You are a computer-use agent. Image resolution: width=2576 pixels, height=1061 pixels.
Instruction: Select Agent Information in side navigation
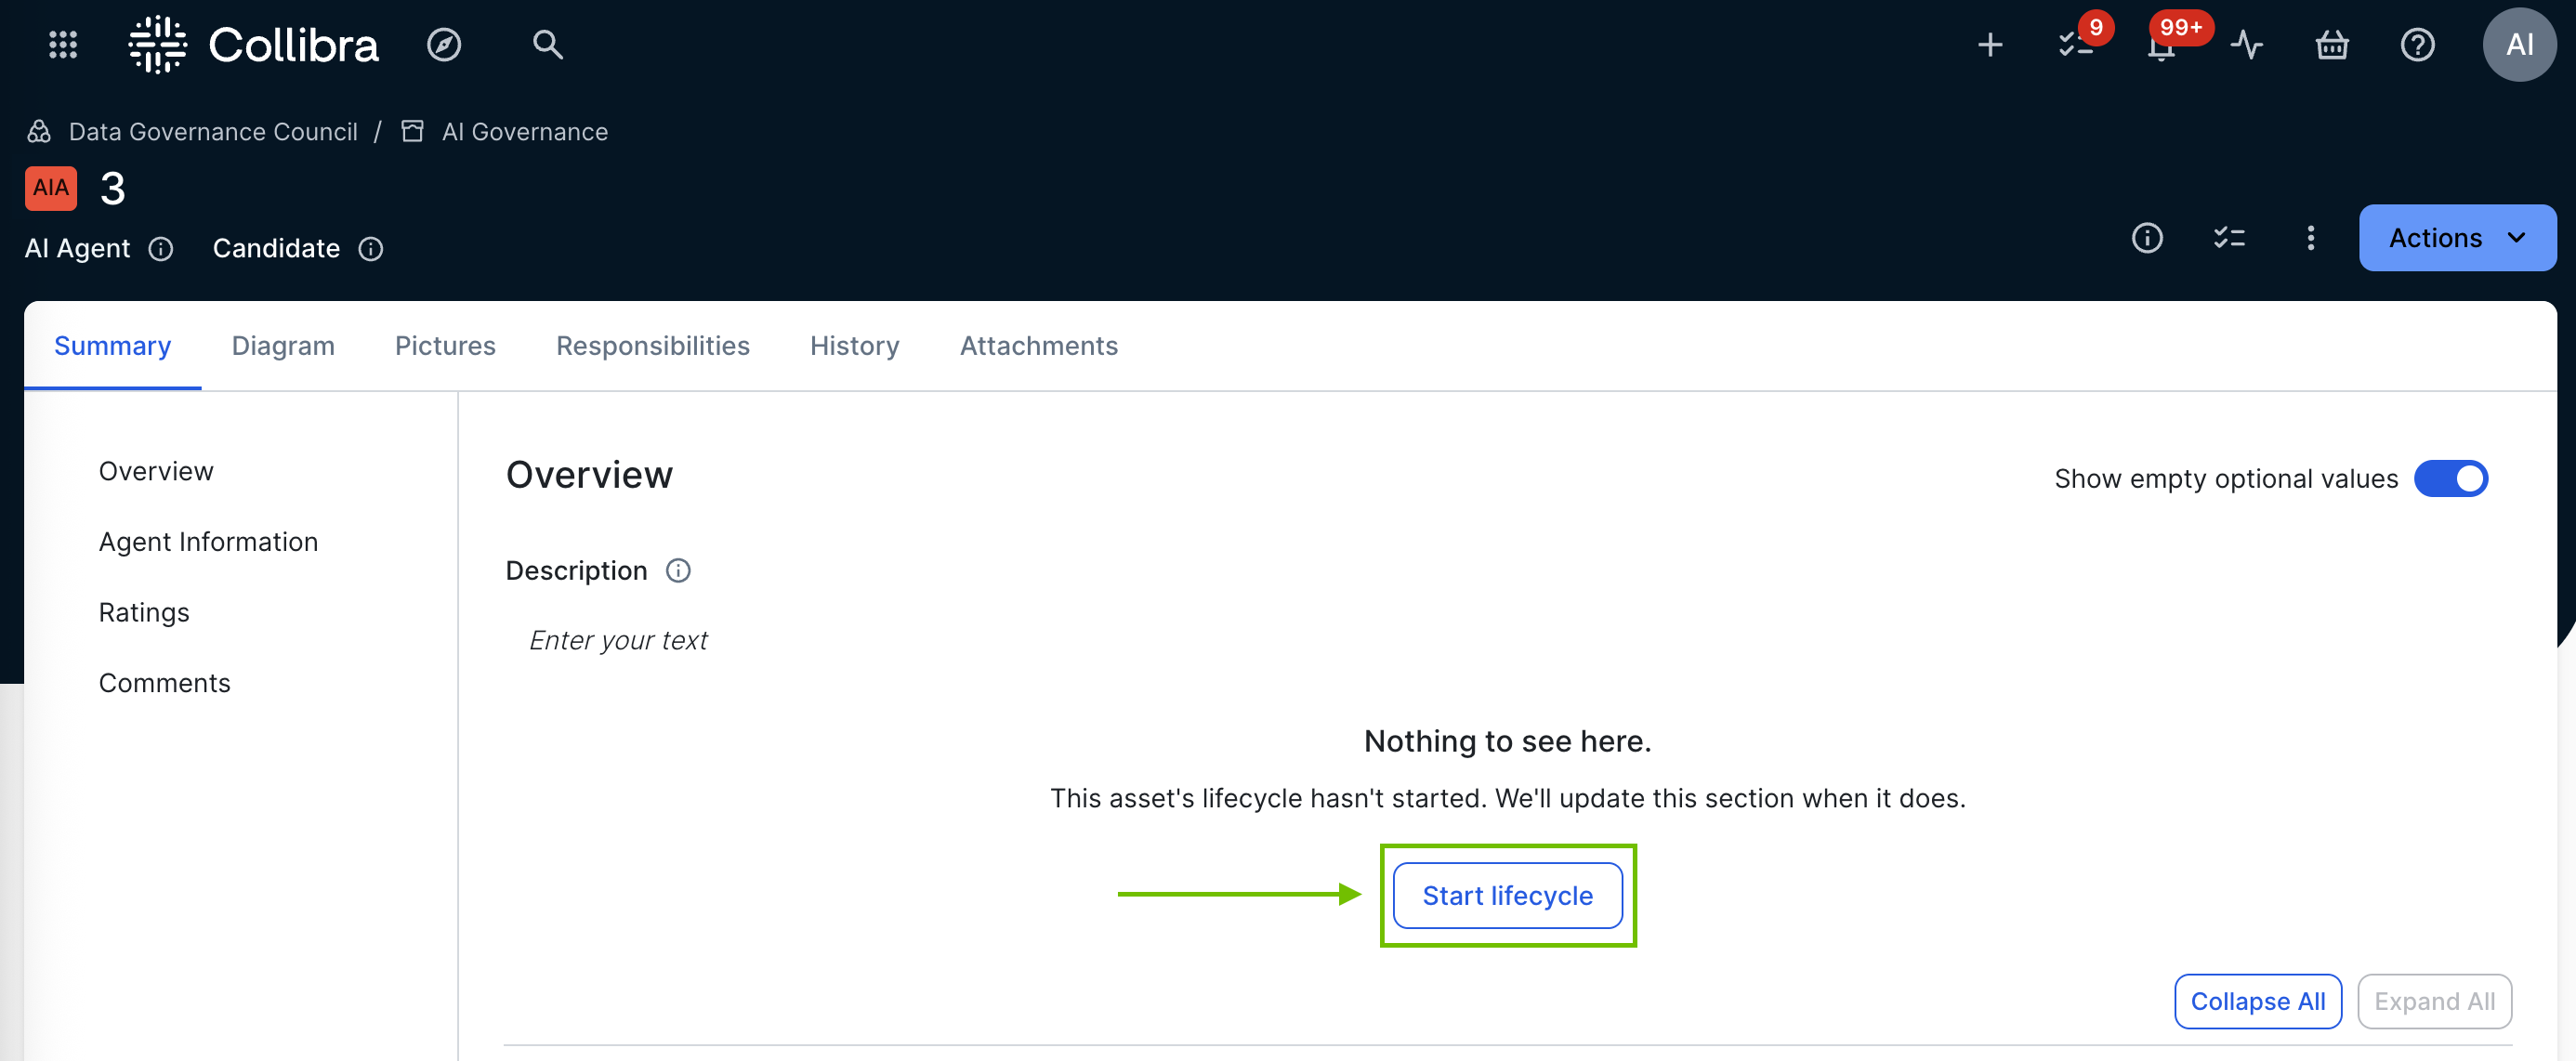[x=208, y=542]
